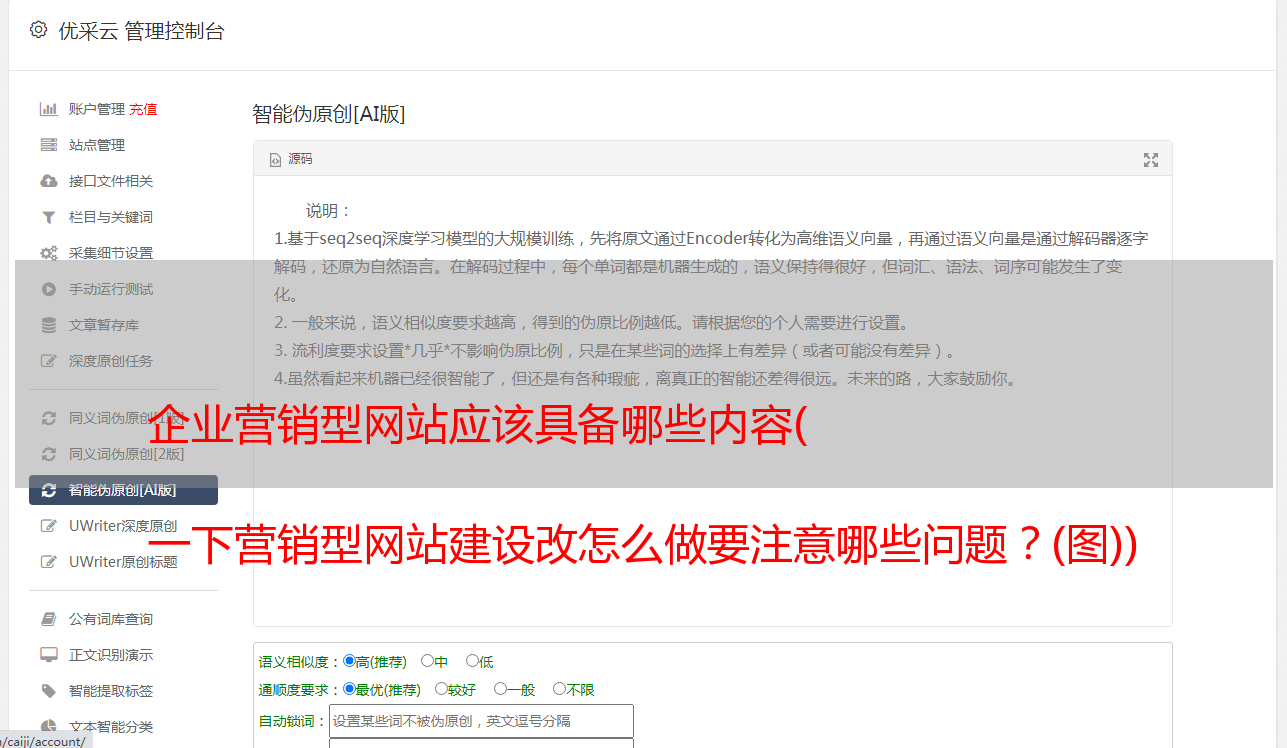The image size is (1287, 748).
Task: Click the gears icon for 采集细节设置
Action: (48, 253)
